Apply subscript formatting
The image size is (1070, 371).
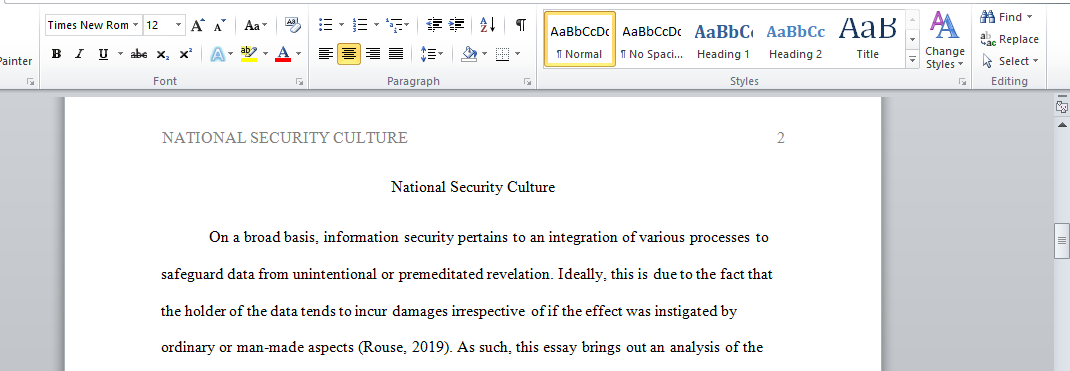point(162,54)
